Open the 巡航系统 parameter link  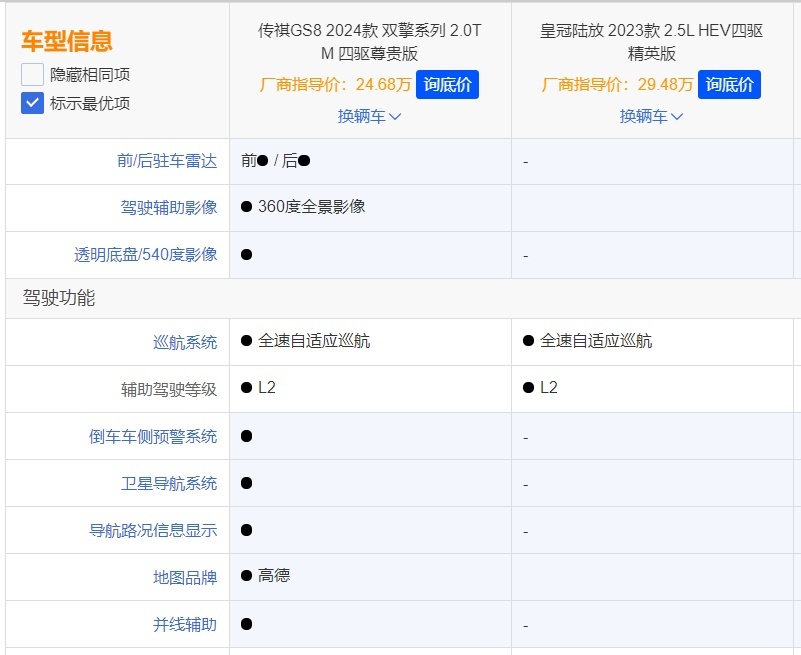tap(185, 342)
